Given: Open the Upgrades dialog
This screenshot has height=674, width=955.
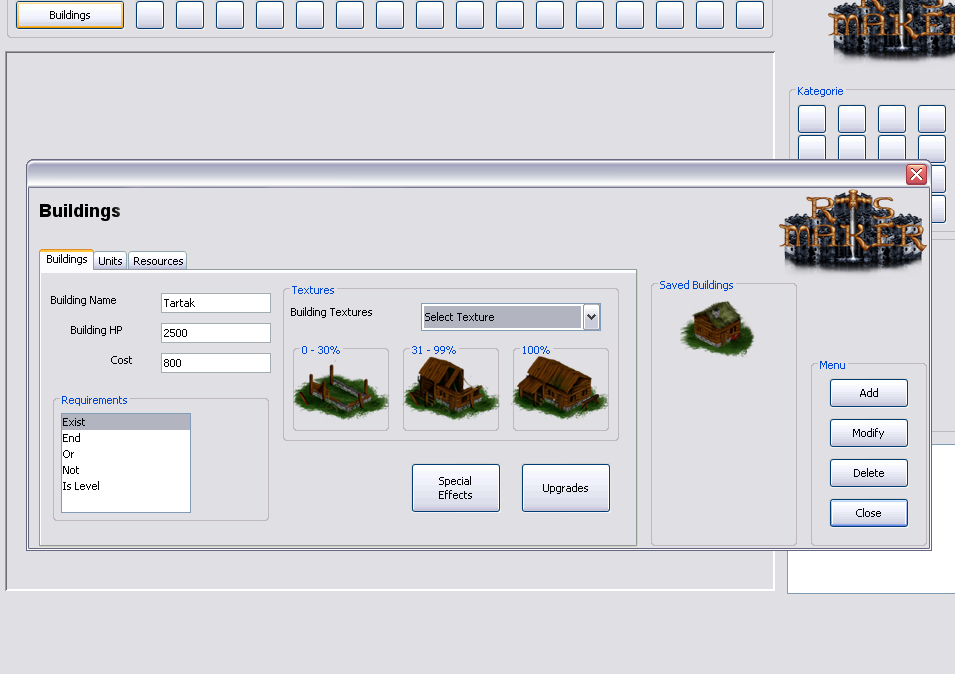Looking at the screenshot, I should click(565, 487).
